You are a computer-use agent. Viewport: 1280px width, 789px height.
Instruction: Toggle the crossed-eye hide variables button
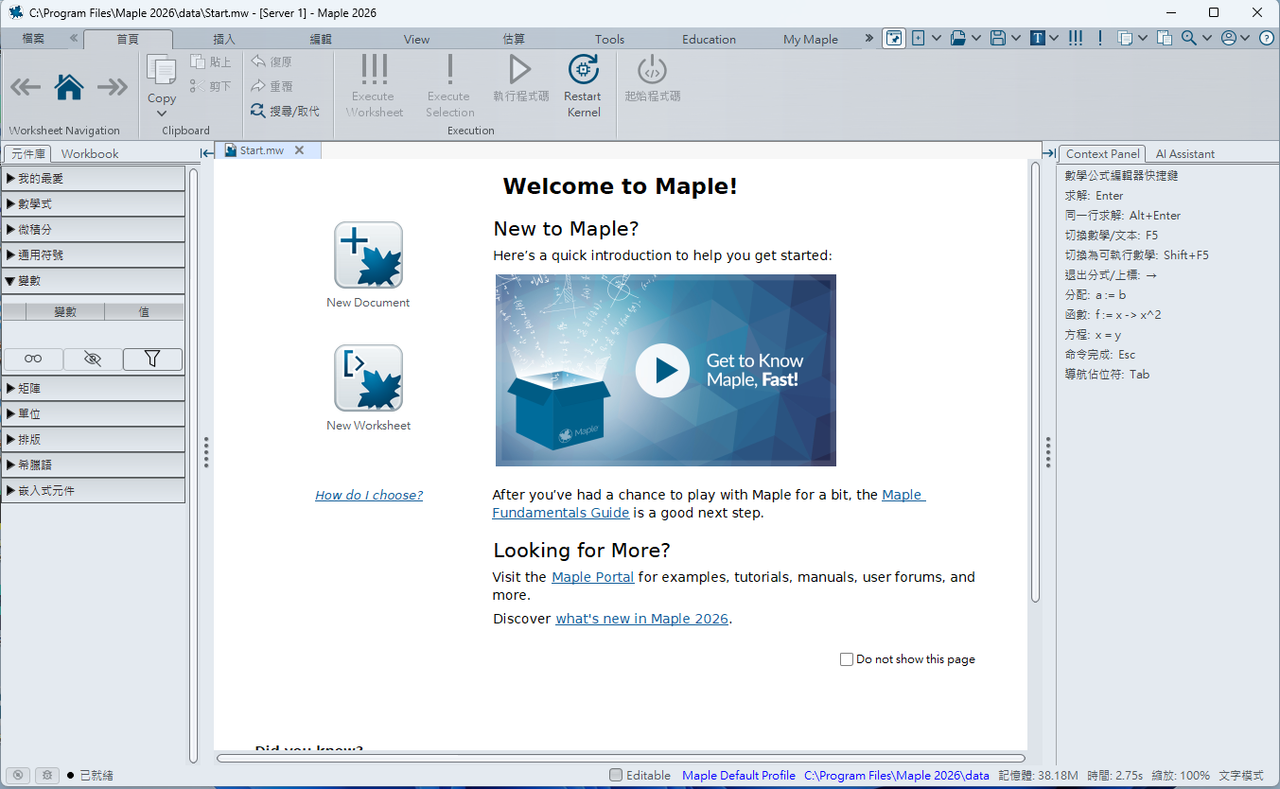coord(93,359)
